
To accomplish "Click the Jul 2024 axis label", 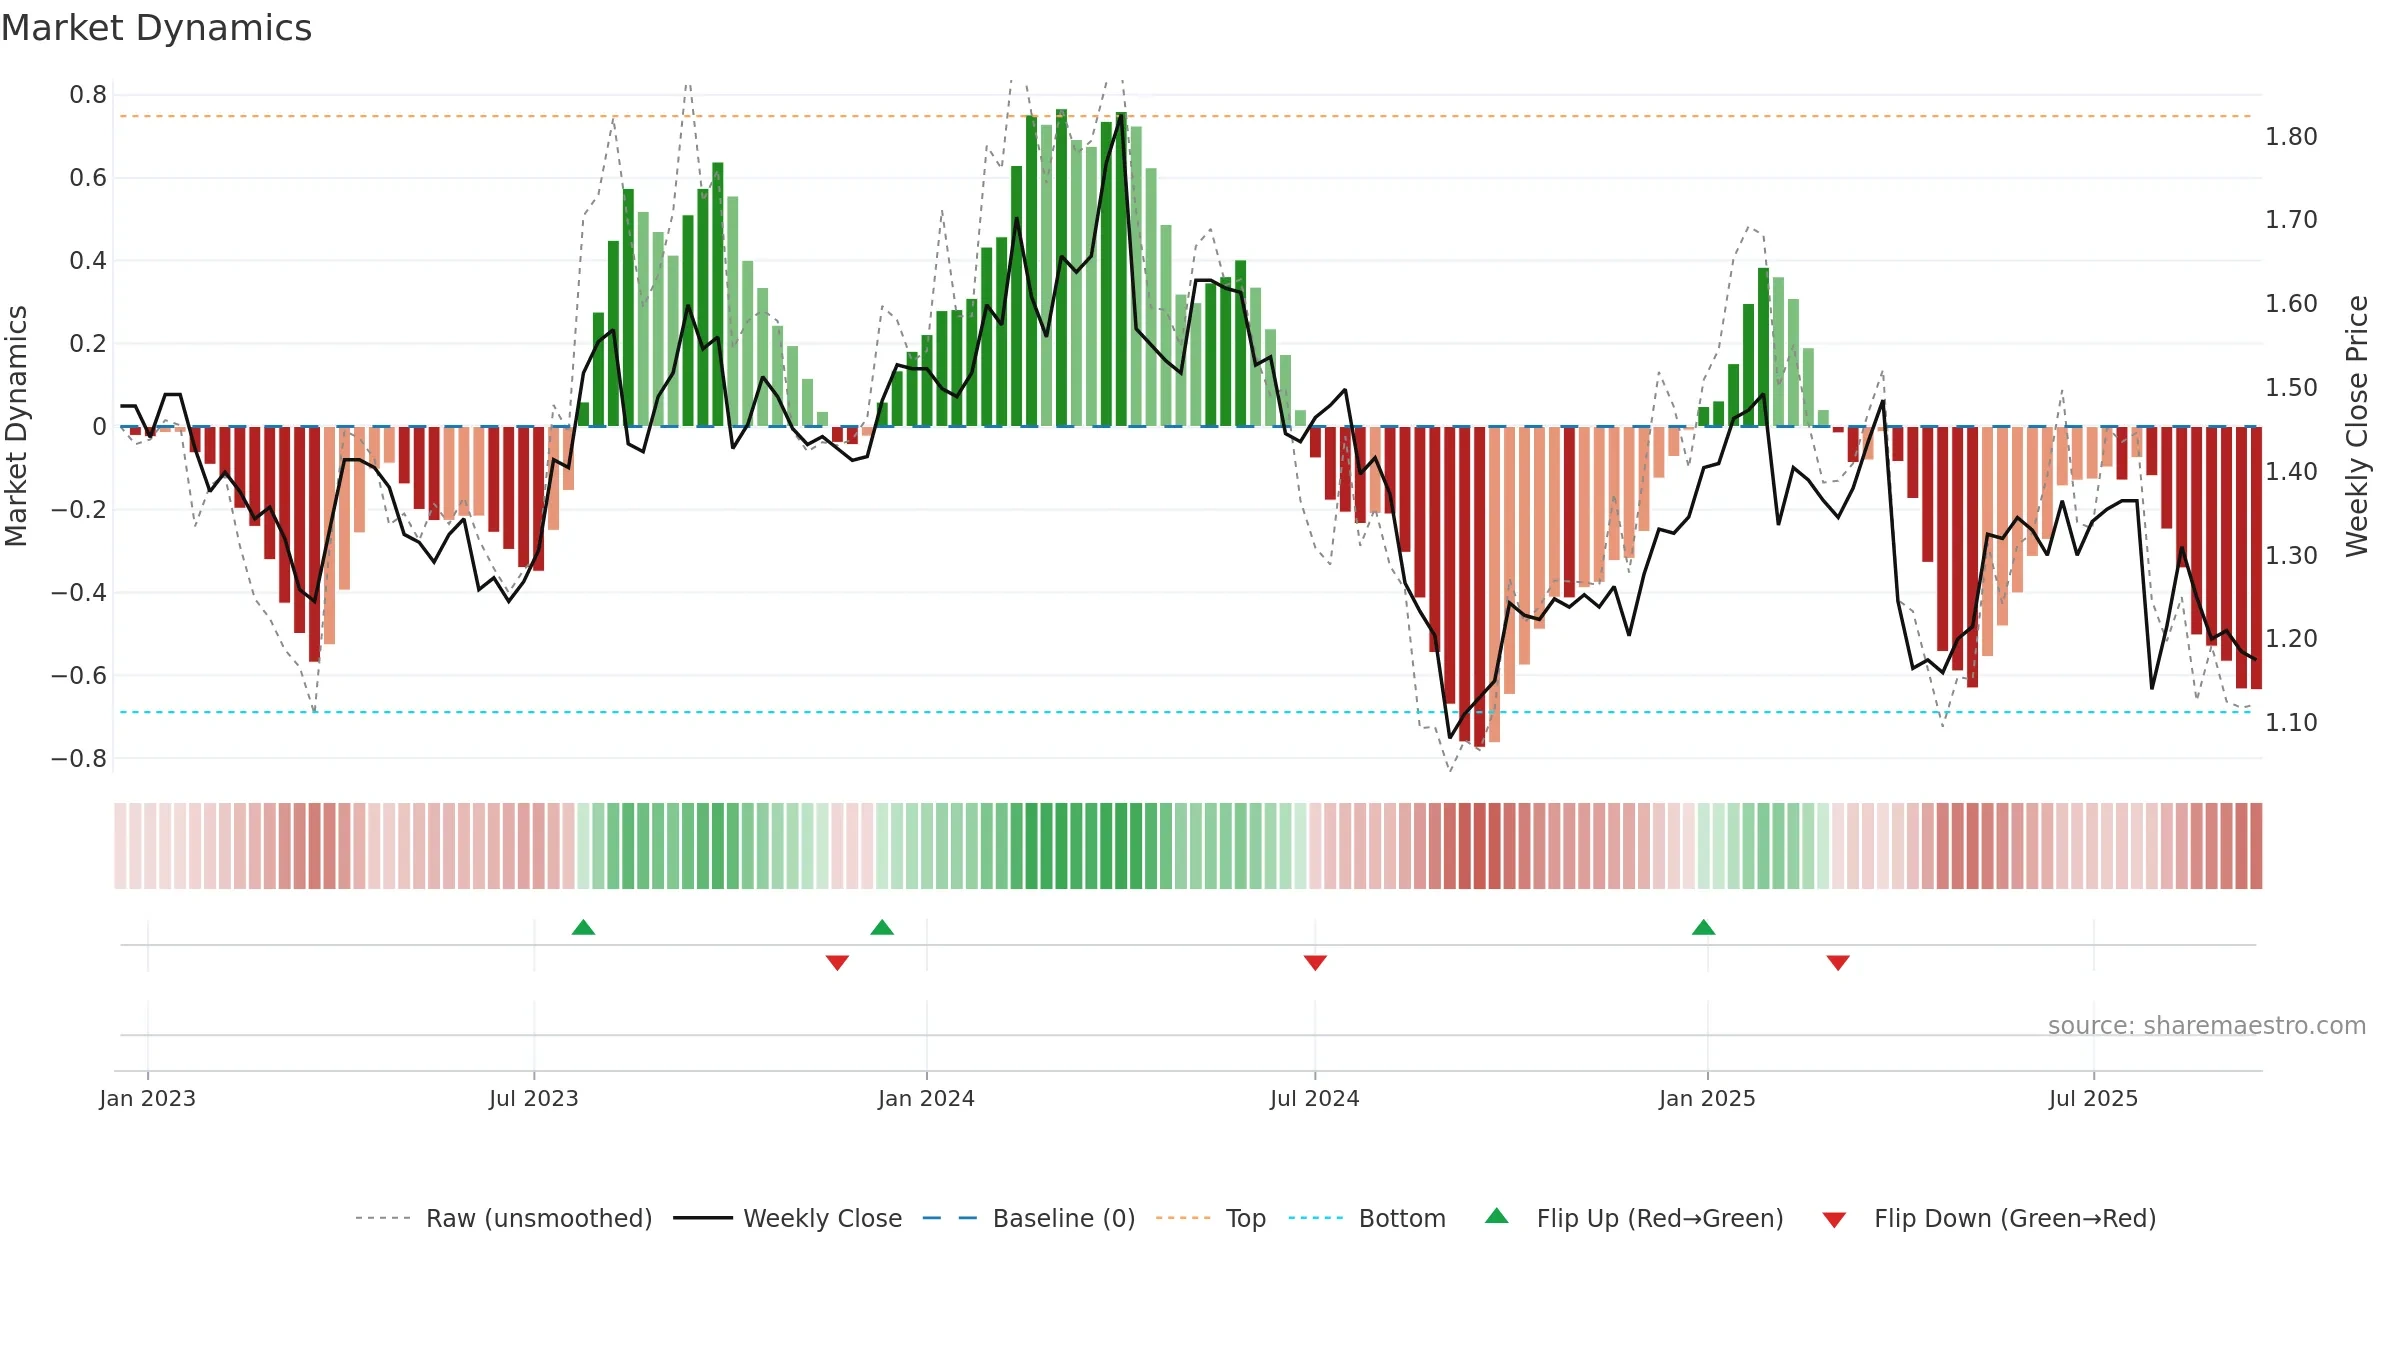I will coord(1315,1098).
